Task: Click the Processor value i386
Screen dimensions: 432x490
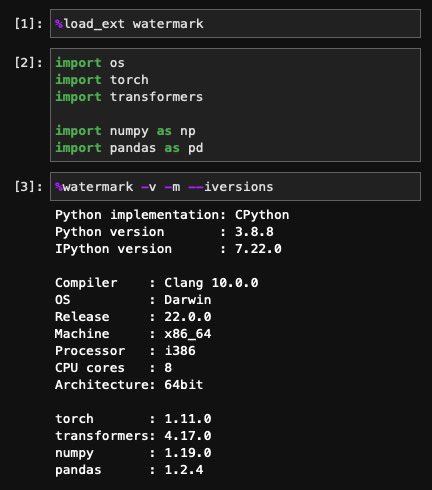Action: click(x=180, y=351)
